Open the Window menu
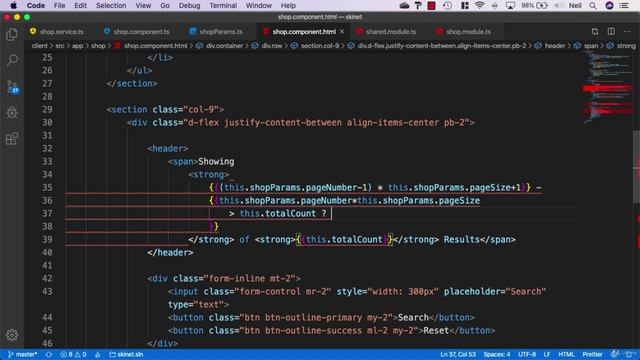 click(x=259, y=5)
